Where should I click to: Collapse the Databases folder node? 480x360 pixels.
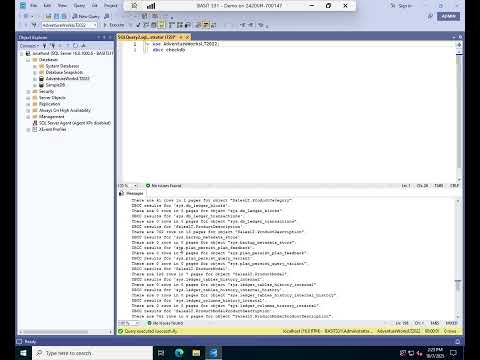click(x=28, y=60)
